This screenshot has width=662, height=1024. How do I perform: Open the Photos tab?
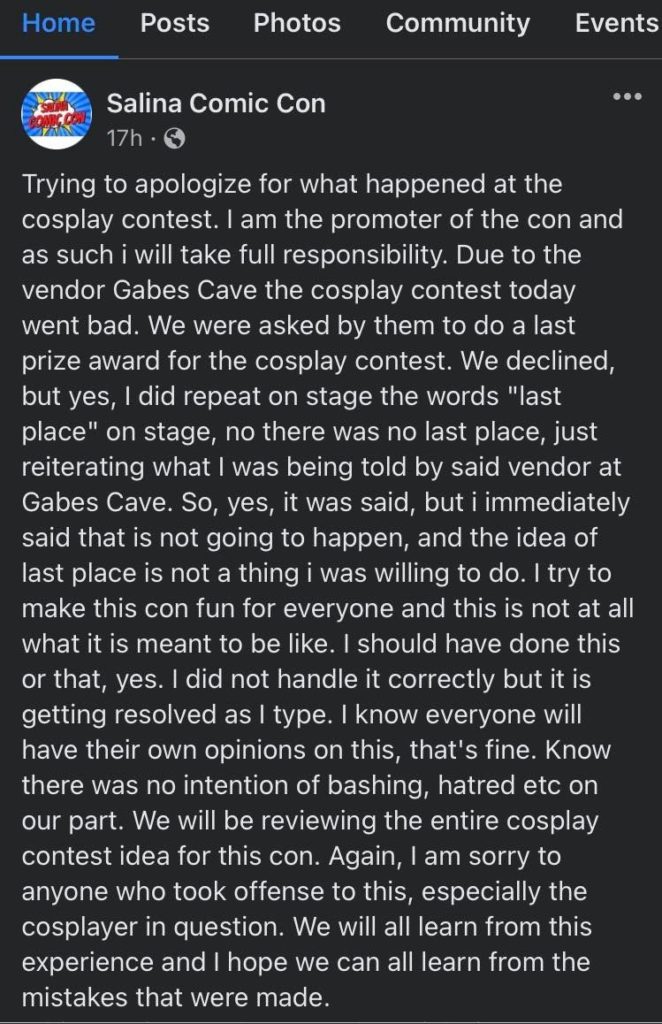tap(297, 23)
